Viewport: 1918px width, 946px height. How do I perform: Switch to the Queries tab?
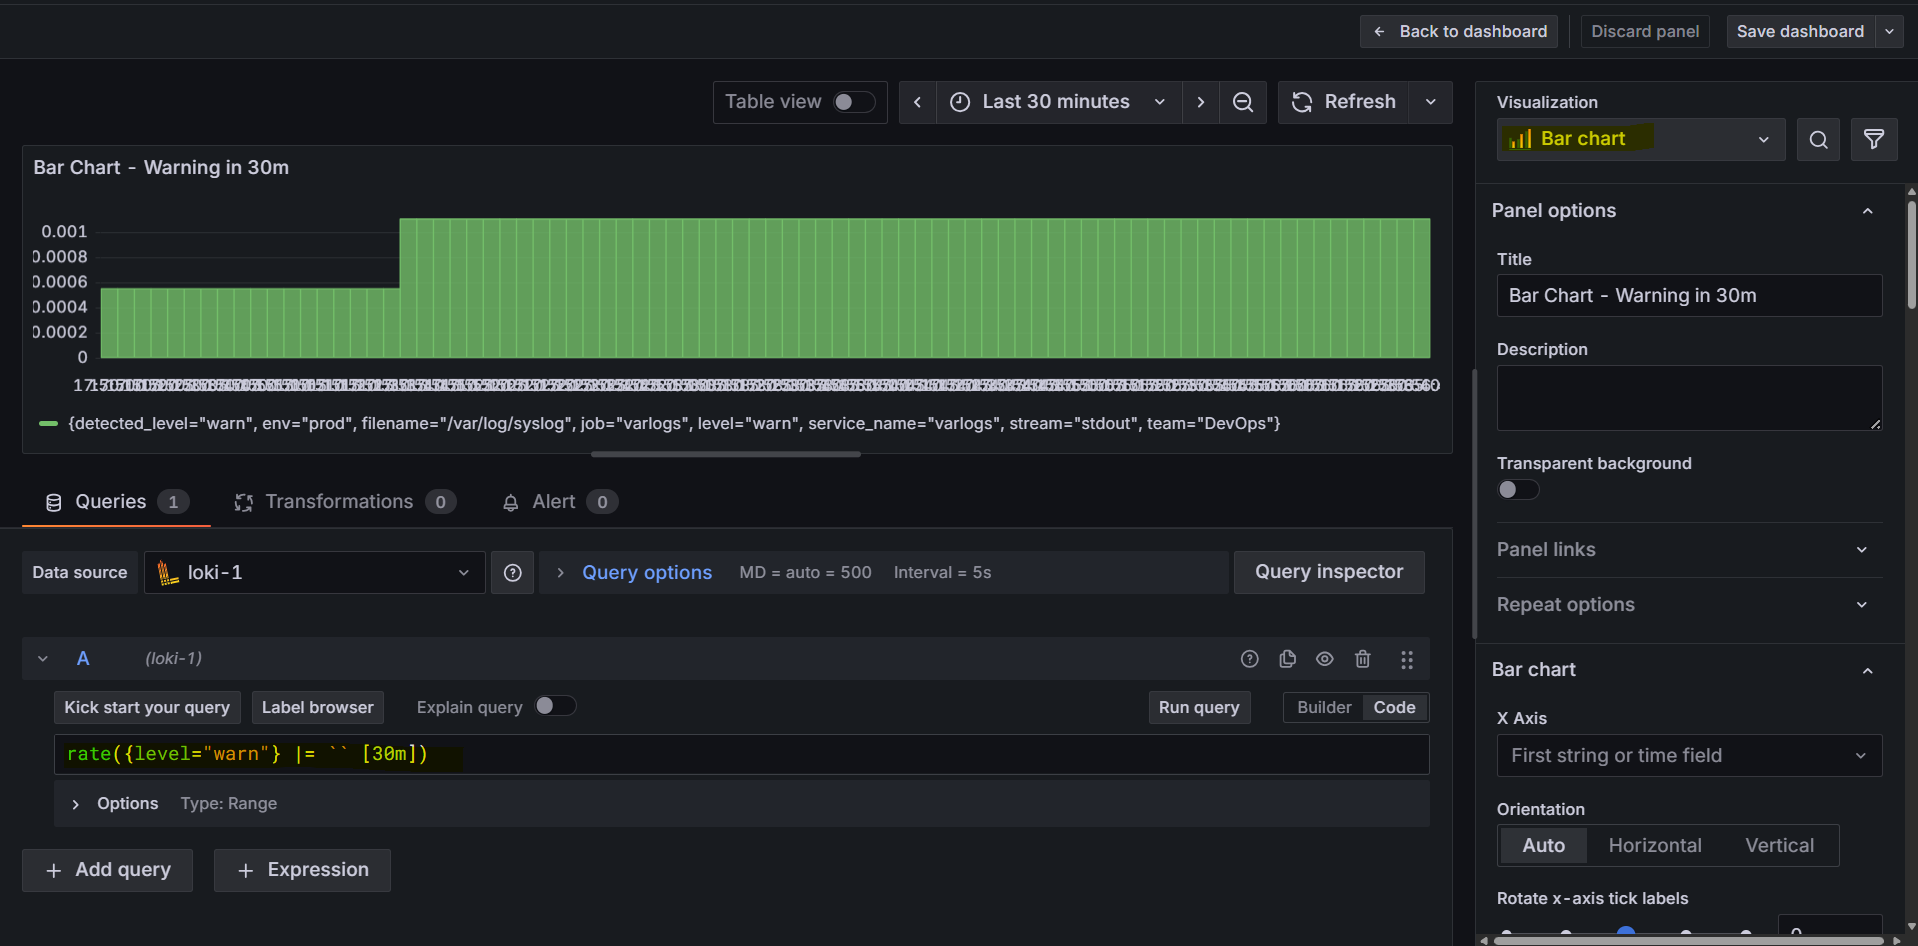(117, 502)
